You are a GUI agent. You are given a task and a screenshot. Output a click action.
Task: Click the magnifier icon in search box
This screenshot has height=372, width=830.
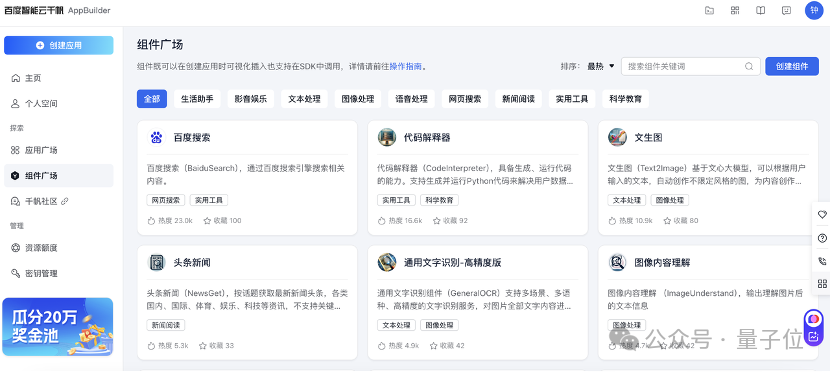tap(749, 67)
